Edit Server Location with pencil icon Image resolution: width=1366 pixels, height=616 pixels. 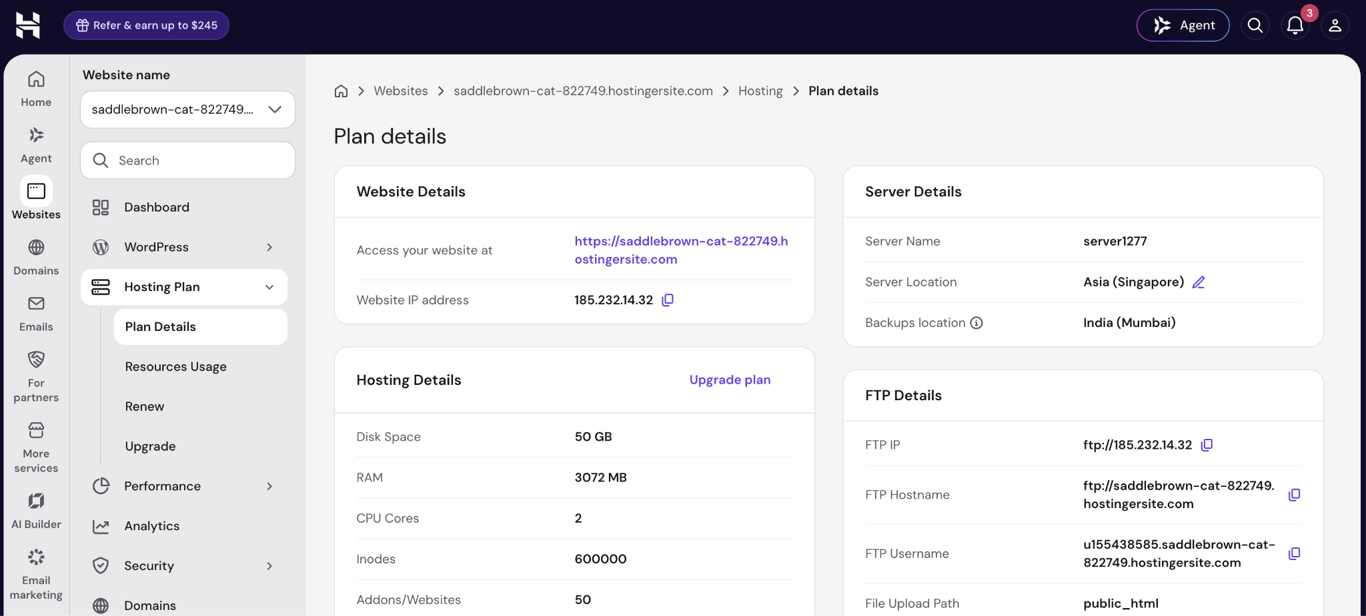[1198, 283]
